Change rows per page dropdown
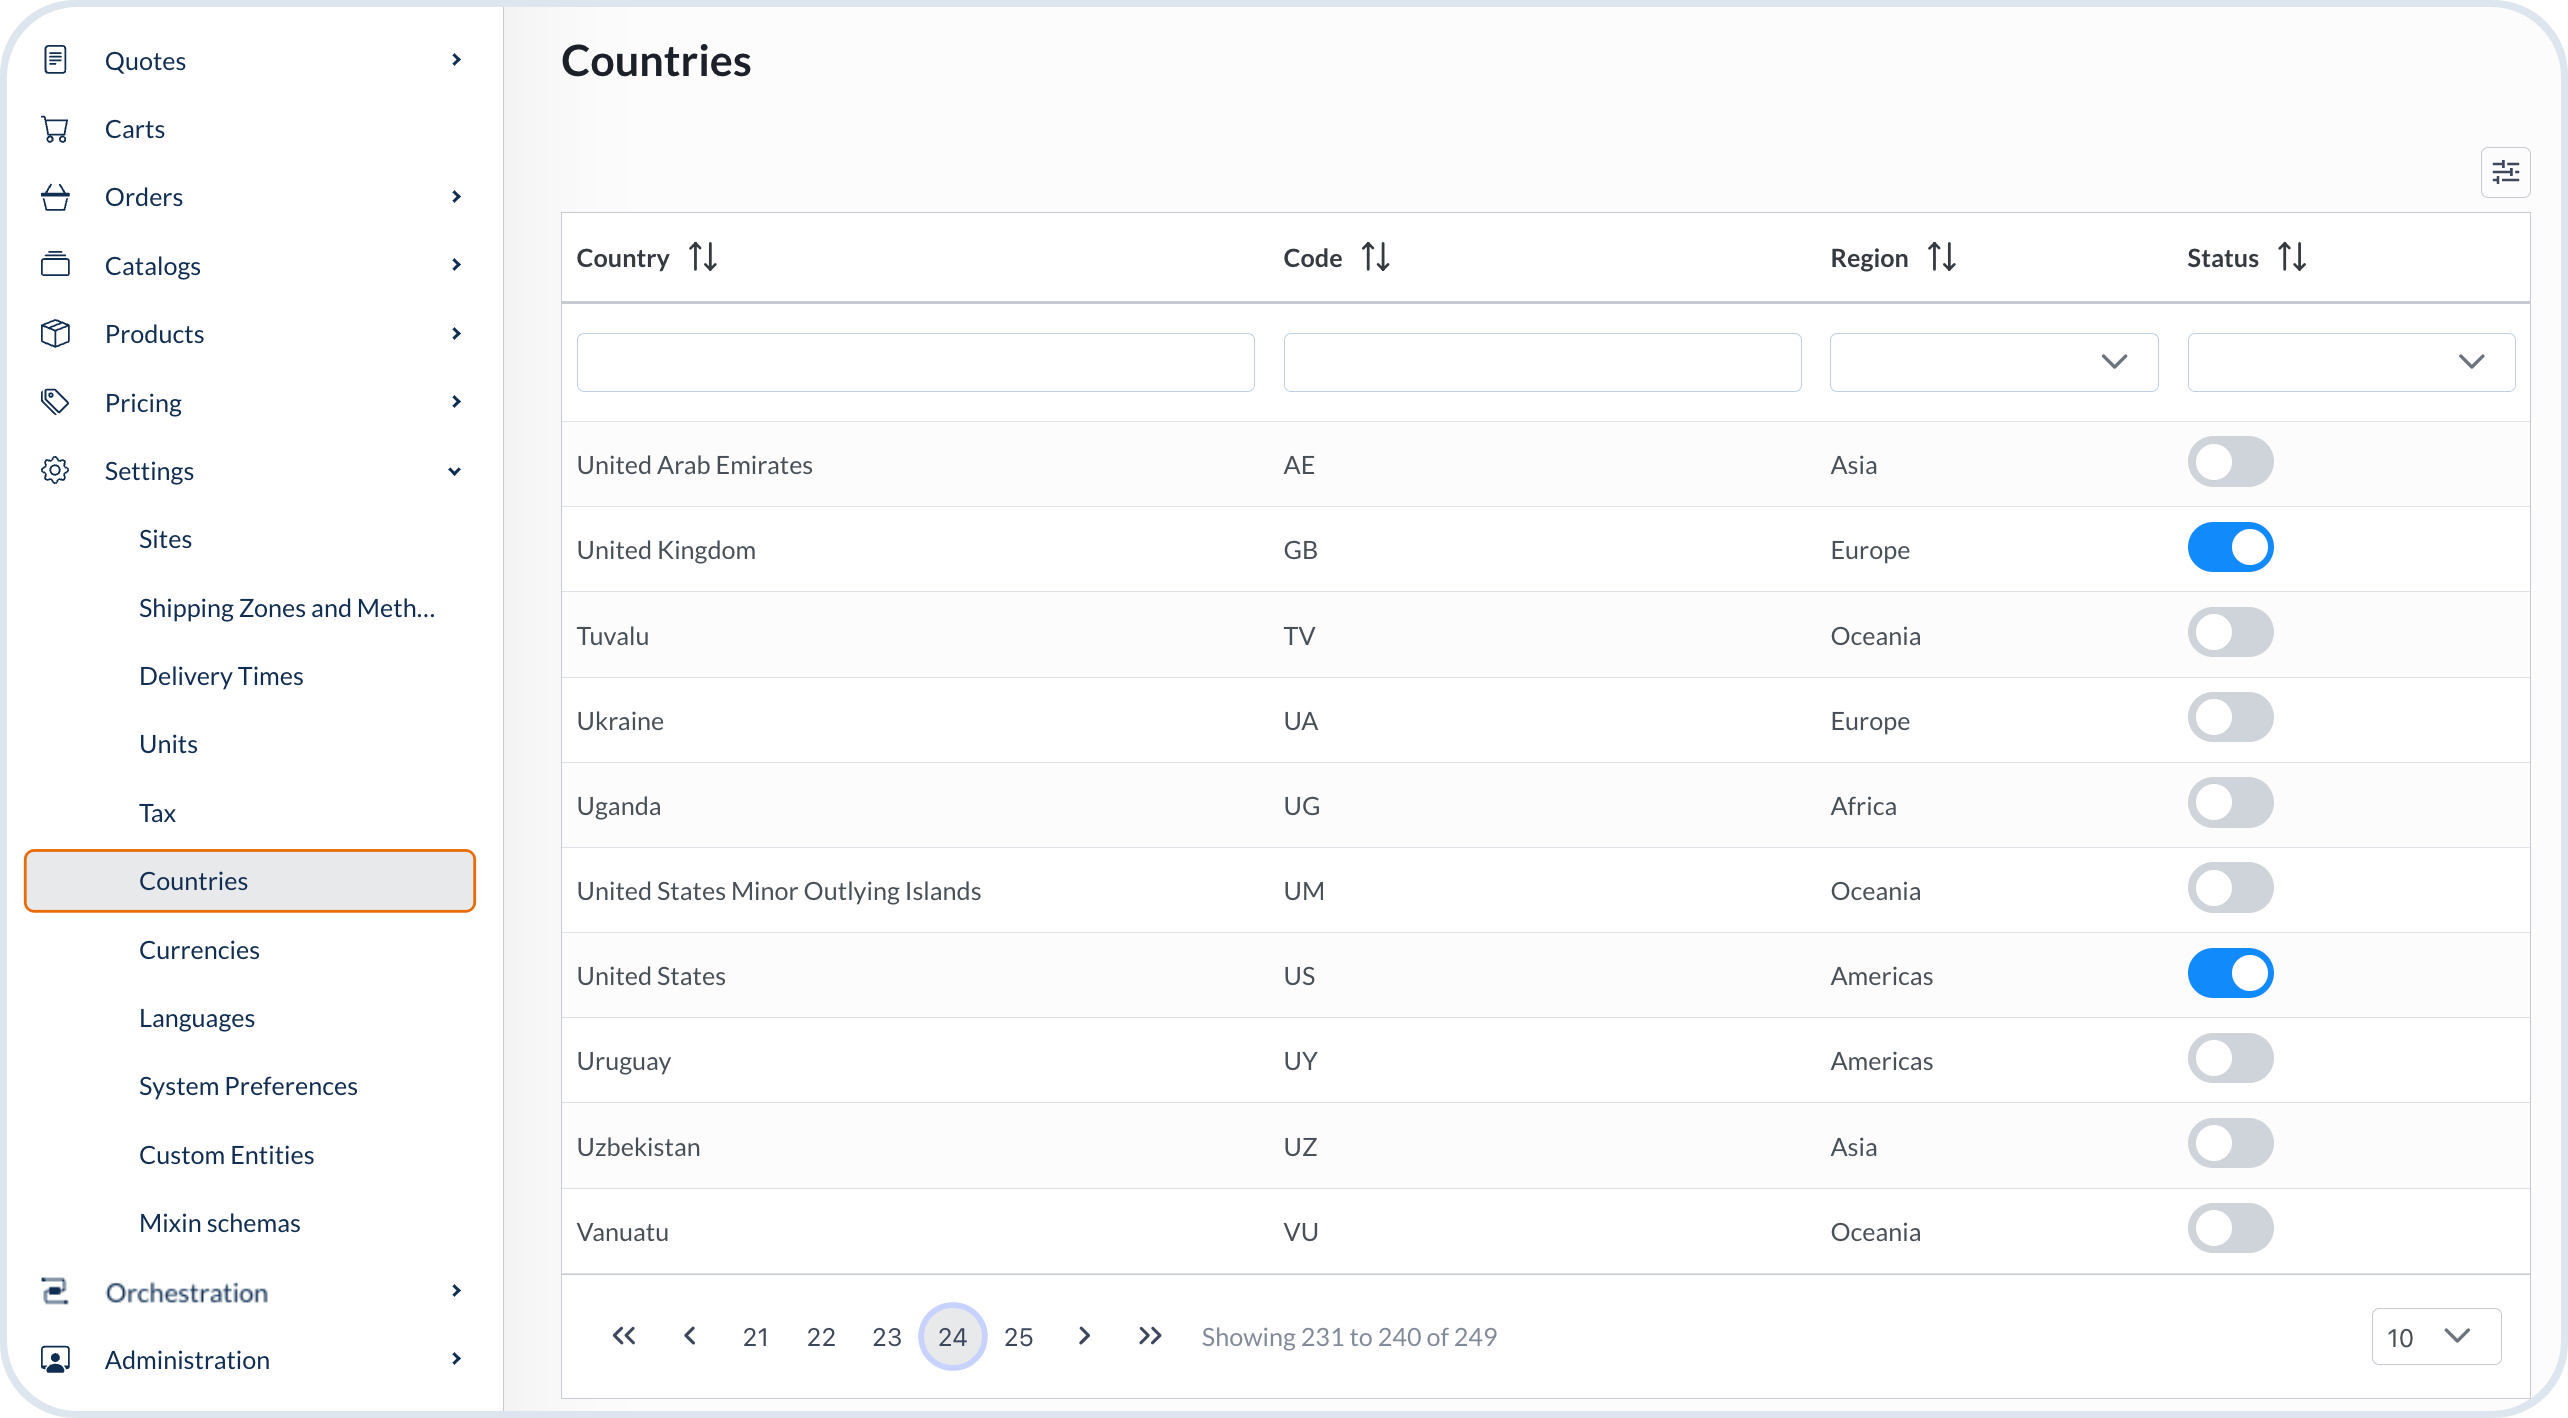The width and height of the screenshot is (2568, 1418). 2436,1336
